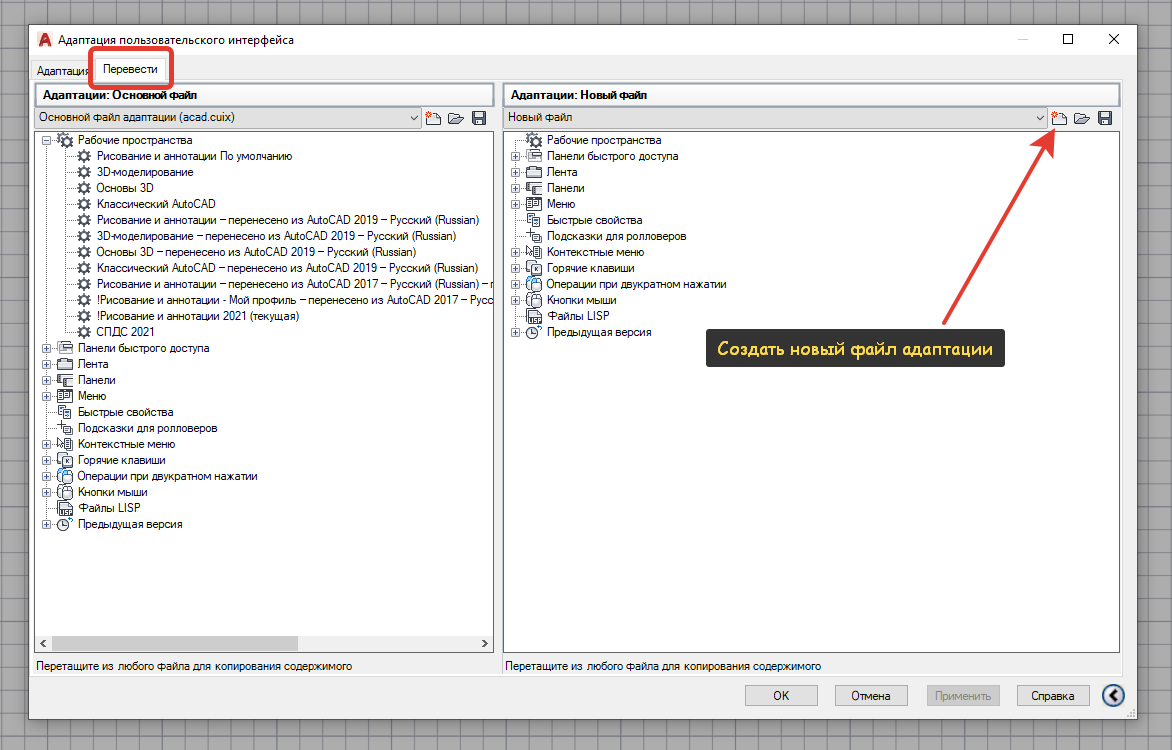Expand Операции при двукратном нажатии in right tree
The image size is (1172, 750).
pyautogui.click(x=515, y=284)
